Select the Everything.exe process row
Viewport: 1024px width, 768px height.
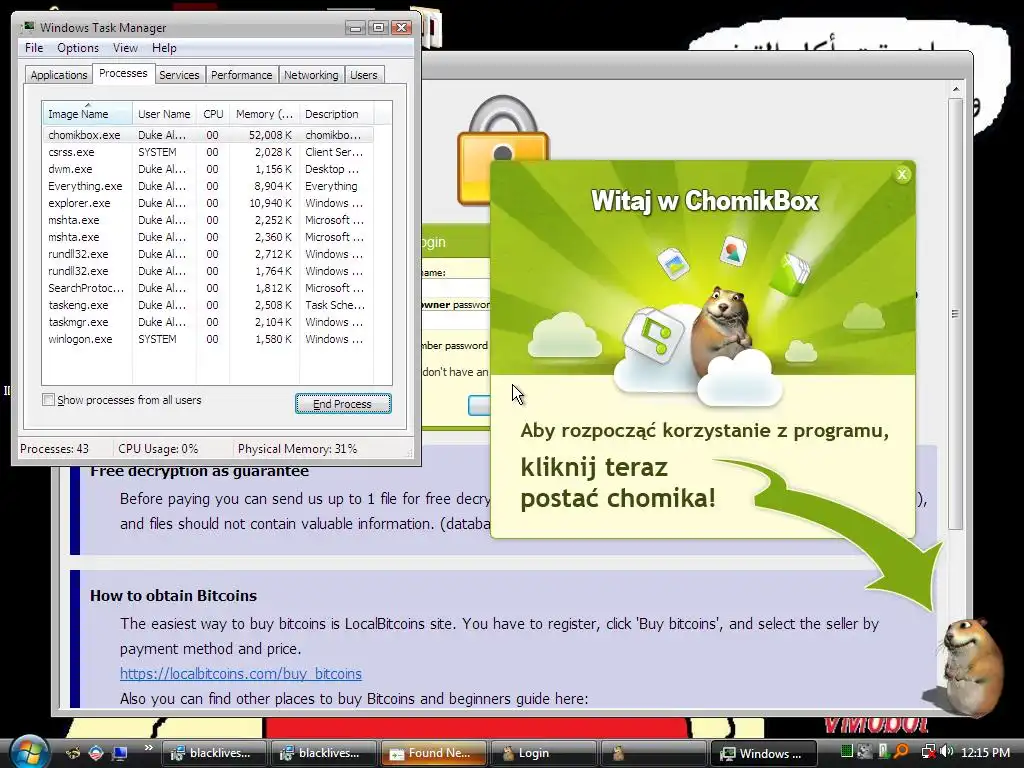208,186
